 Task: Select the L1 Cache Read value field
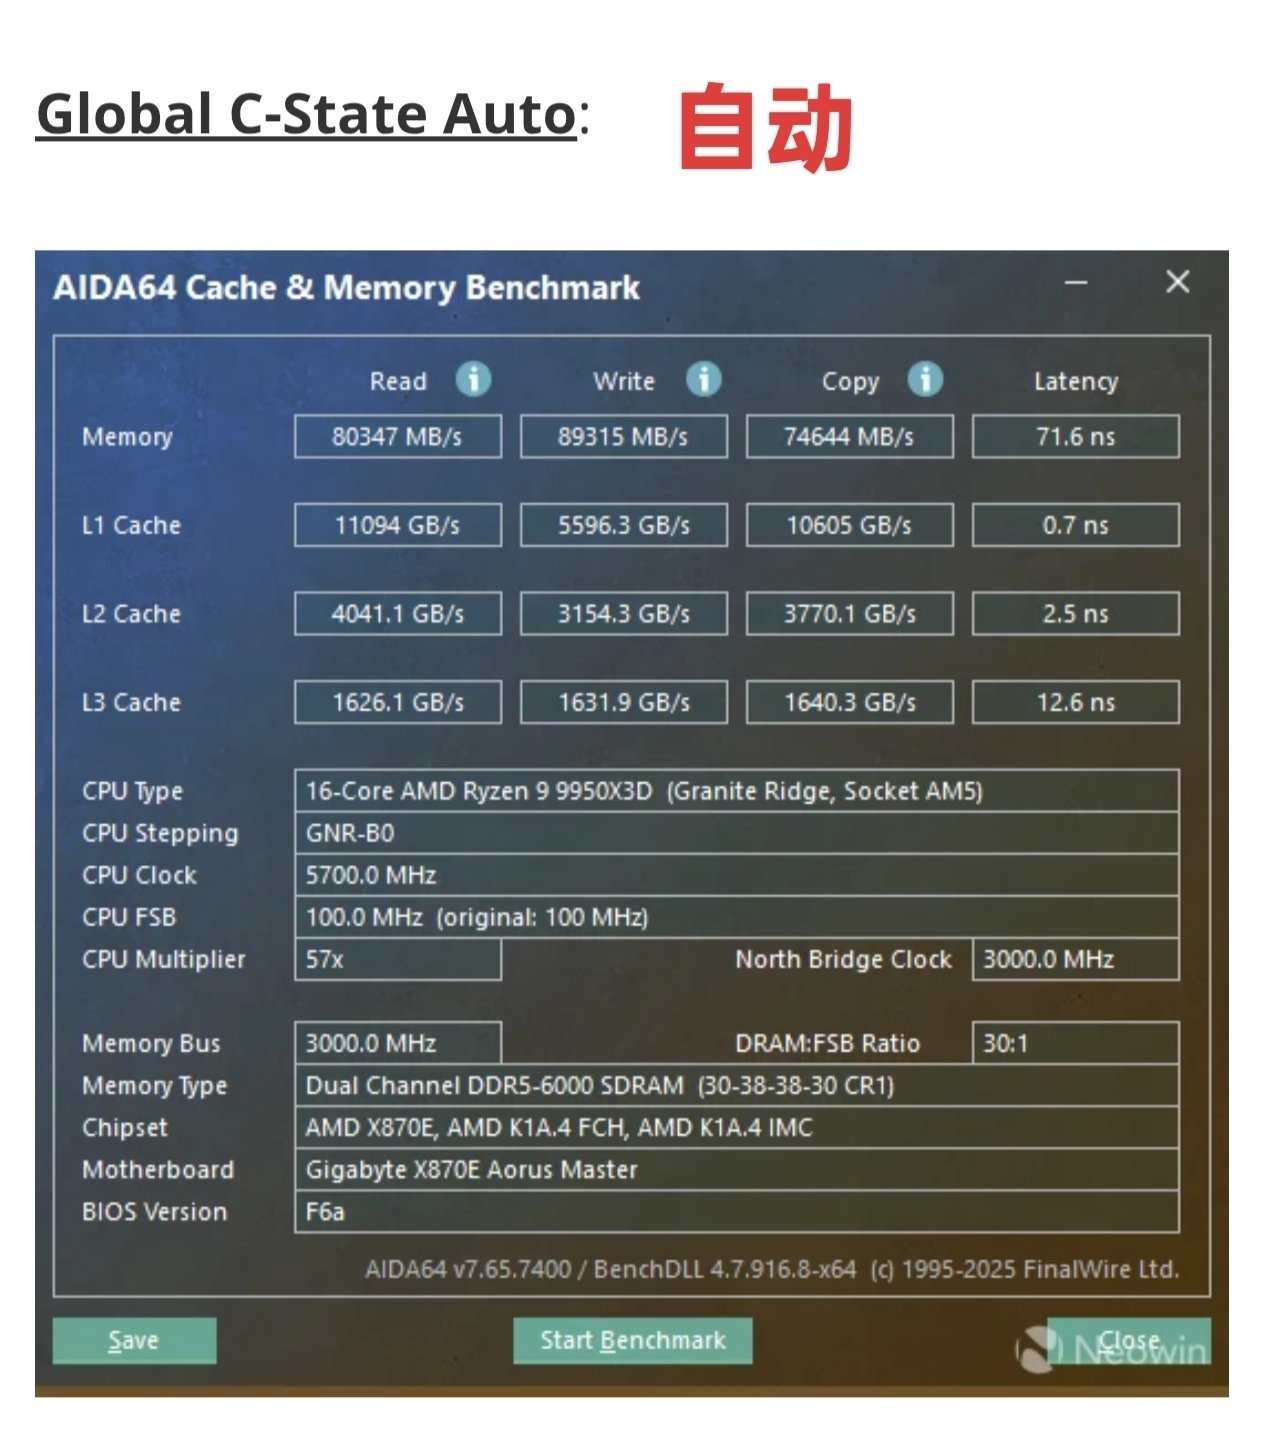pyautogui.click(x=397, y=525)
